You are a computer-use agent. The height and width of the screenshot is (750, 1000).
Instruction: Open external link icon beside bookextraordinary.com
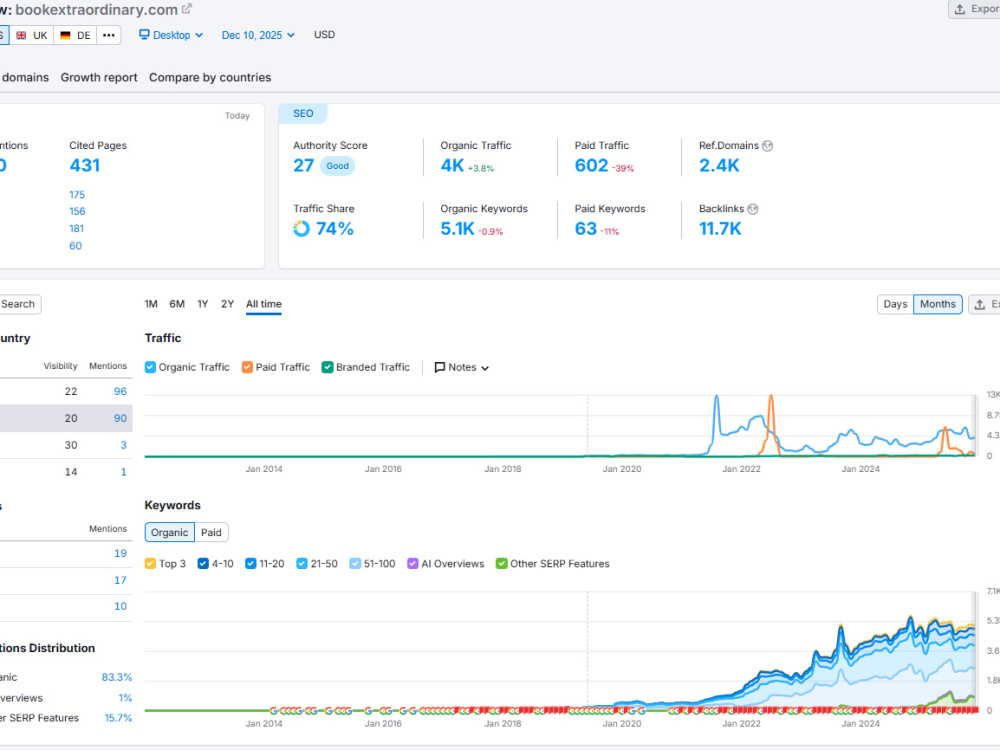(x=187, y=9)
